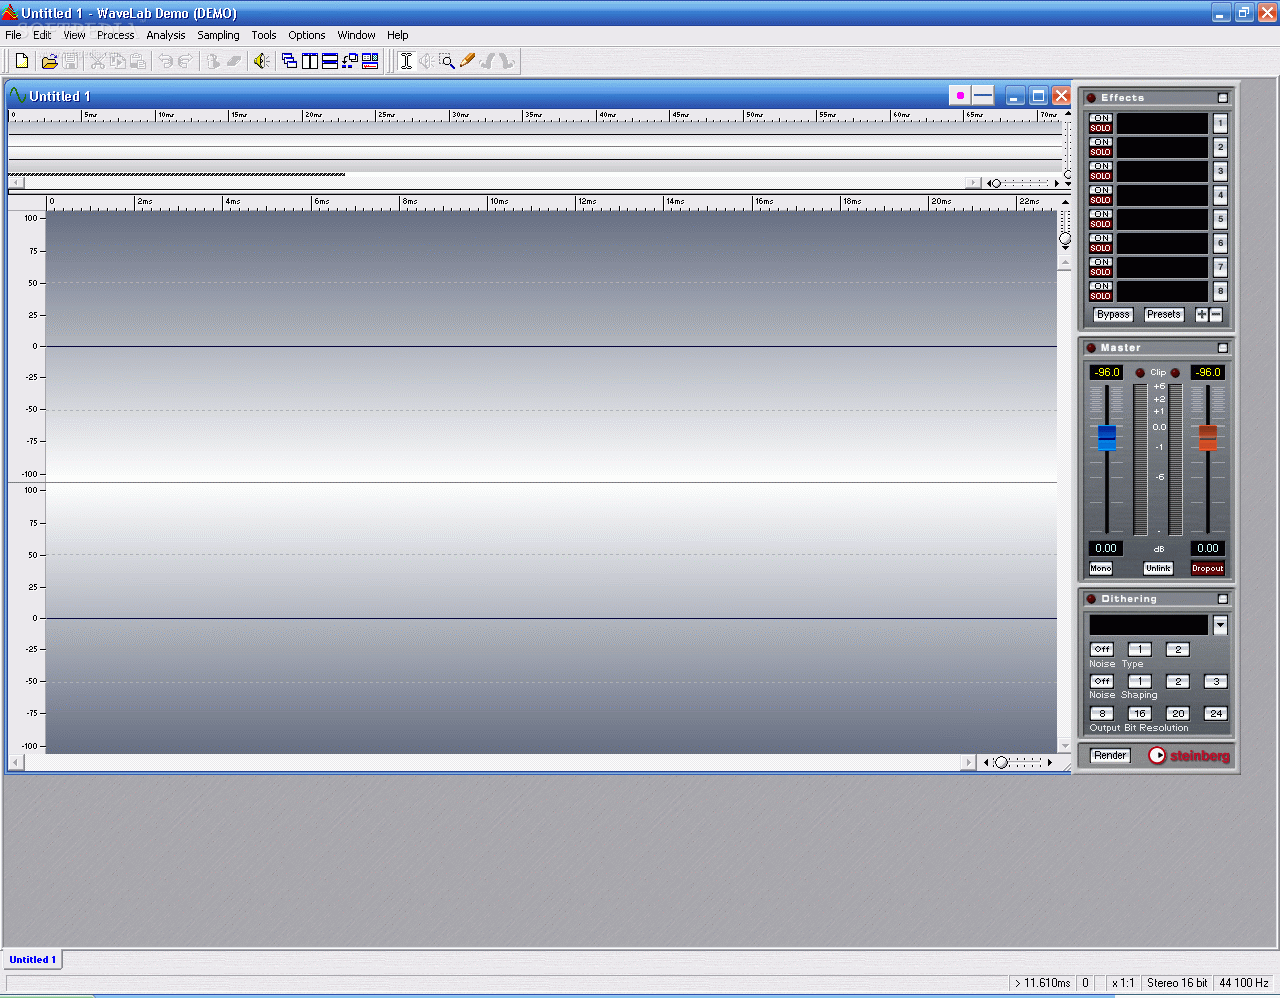
Task: Create a new file with the New toolbar icon
Action: [x=22, y=61]
